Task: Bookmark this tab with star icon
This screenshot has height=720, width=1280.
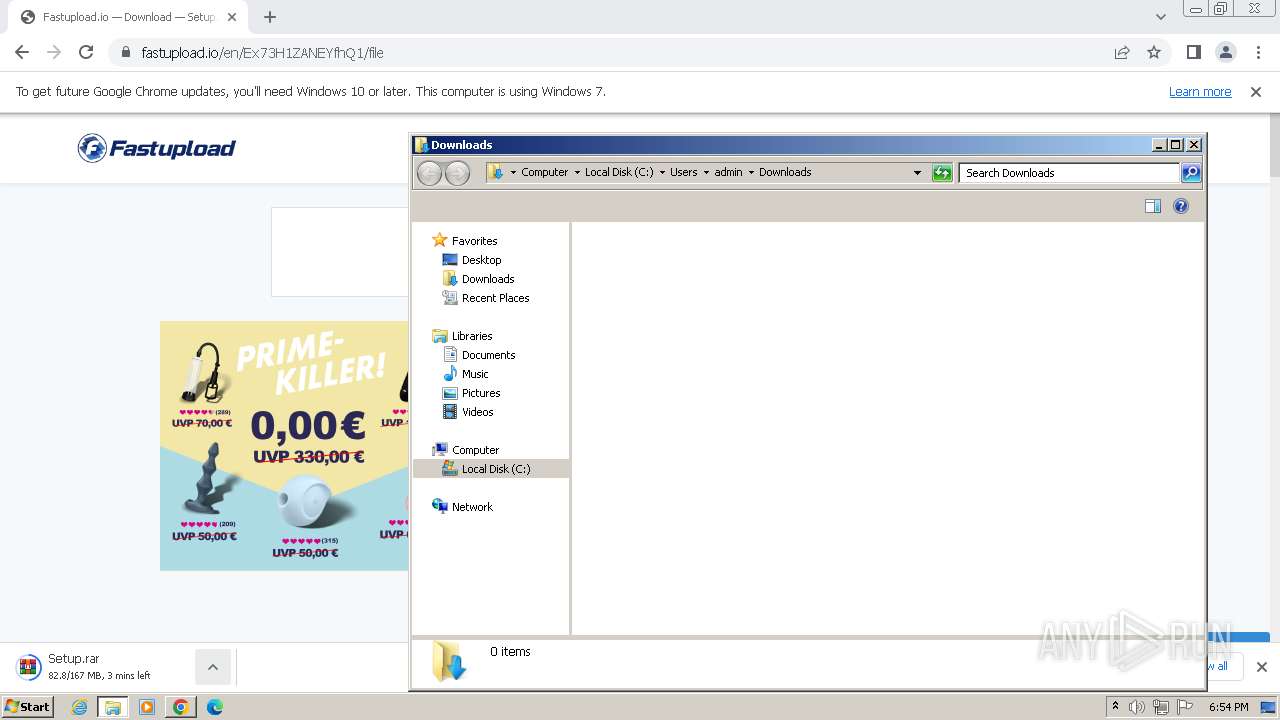Action: (1154, 52)
